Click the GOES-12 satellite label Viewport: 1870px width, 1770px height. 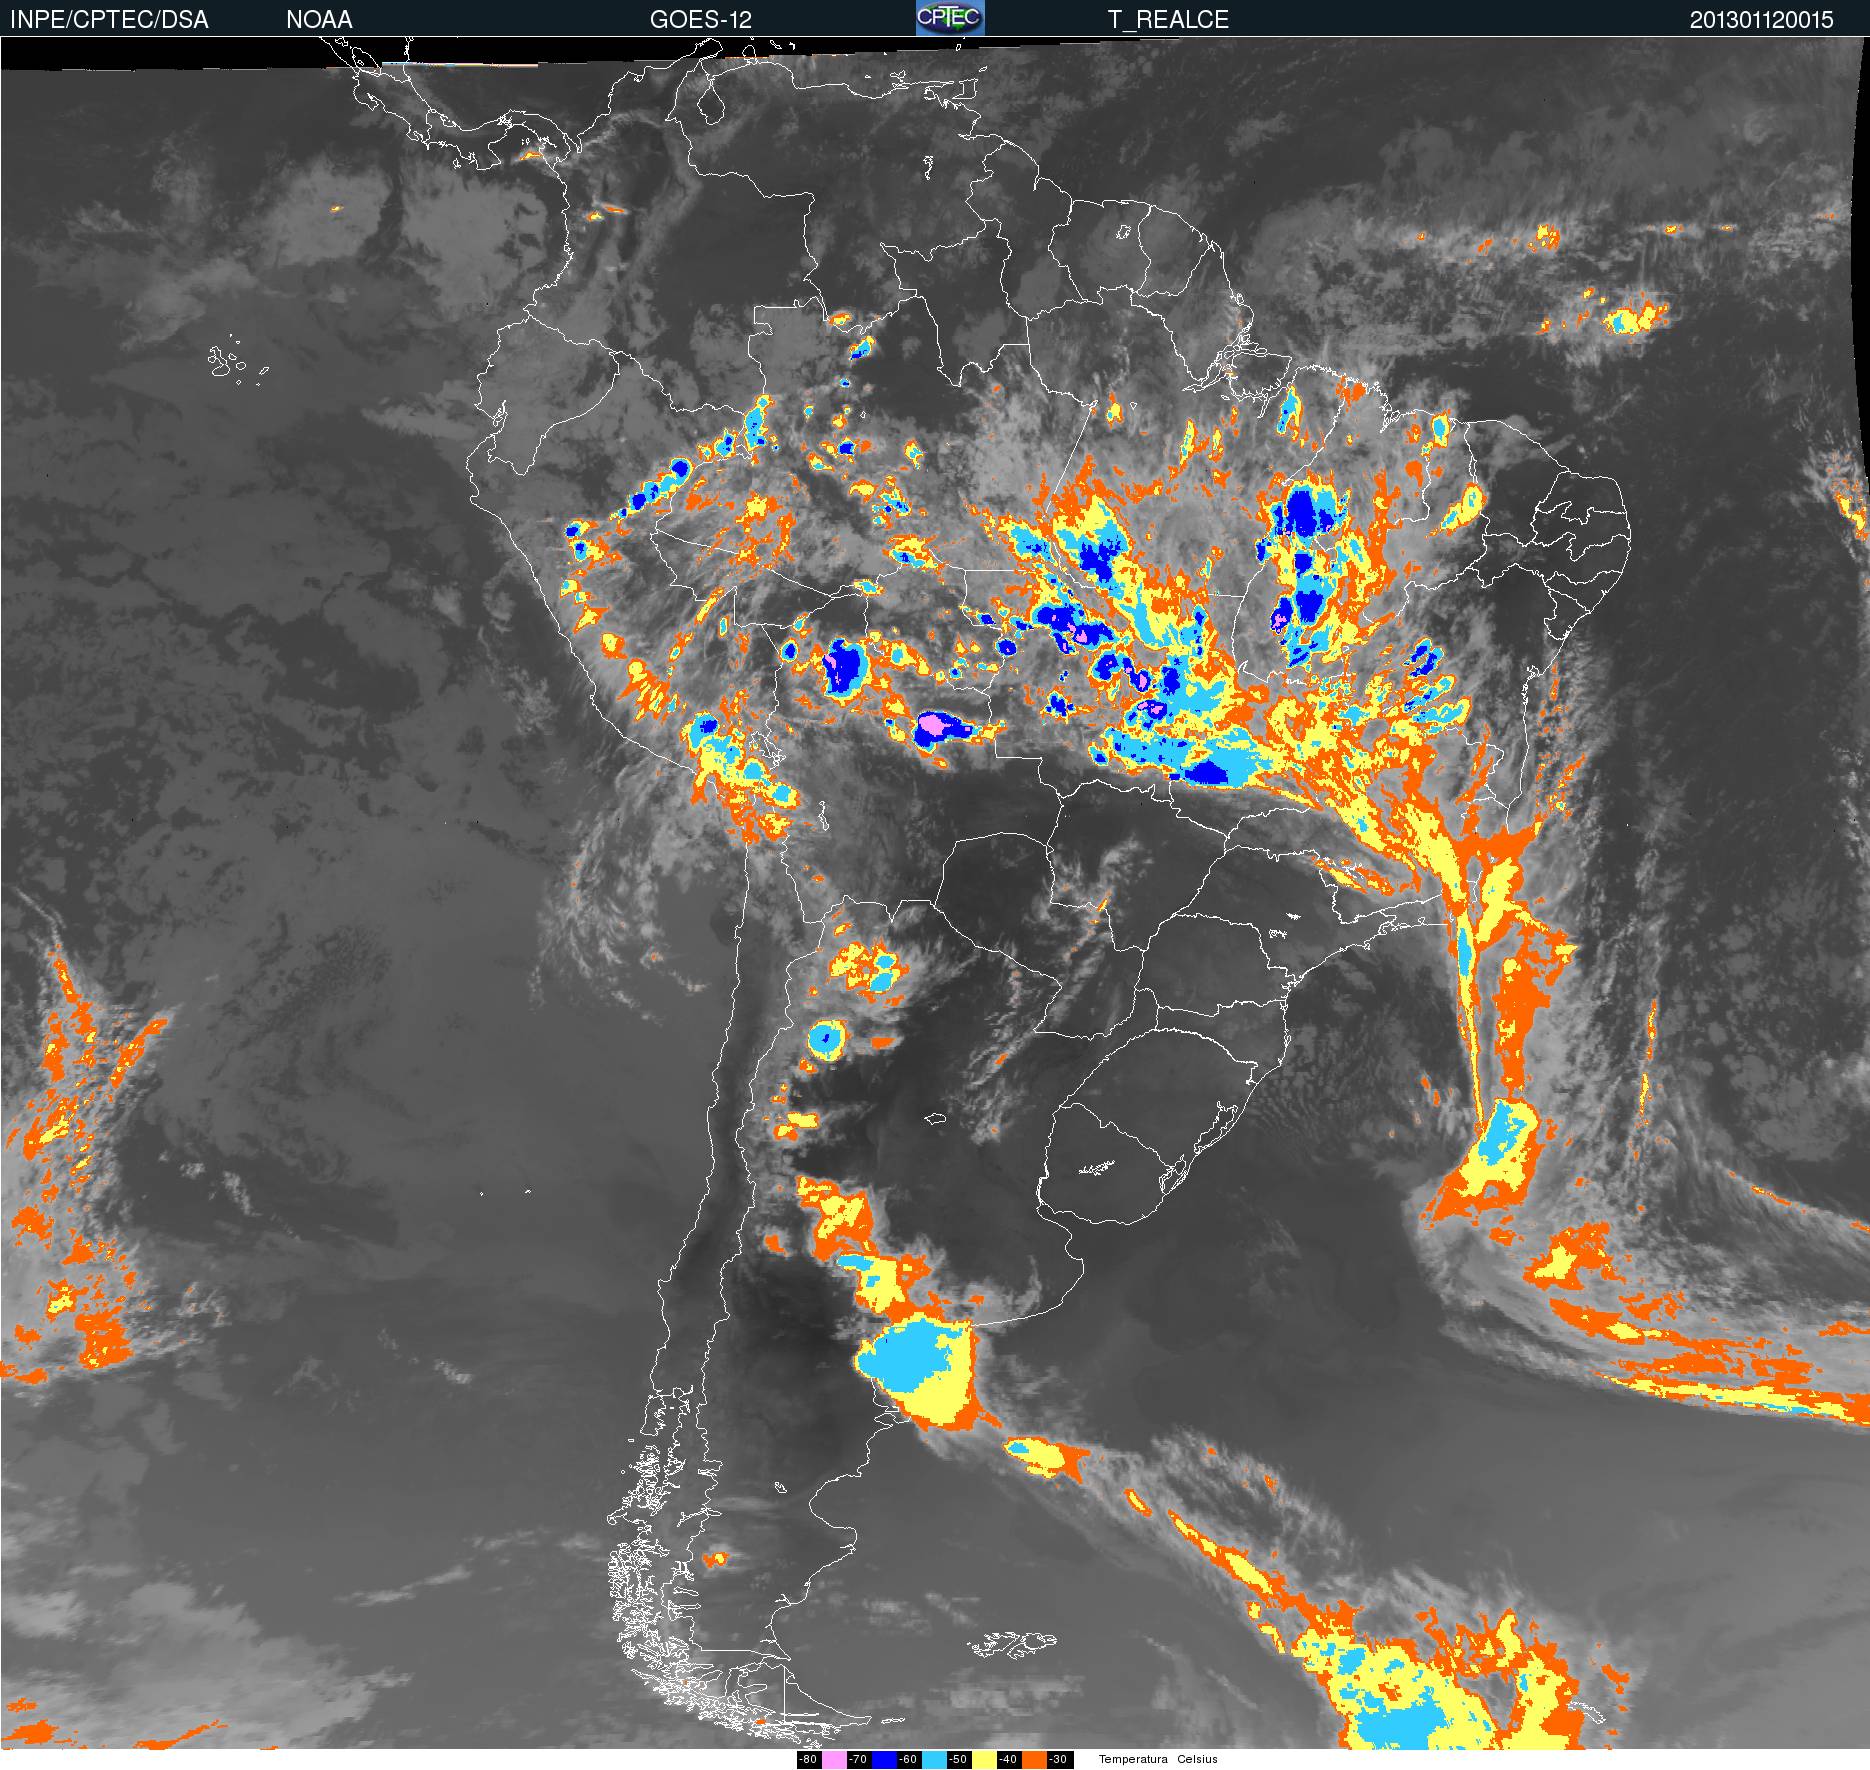pos(701,19)
